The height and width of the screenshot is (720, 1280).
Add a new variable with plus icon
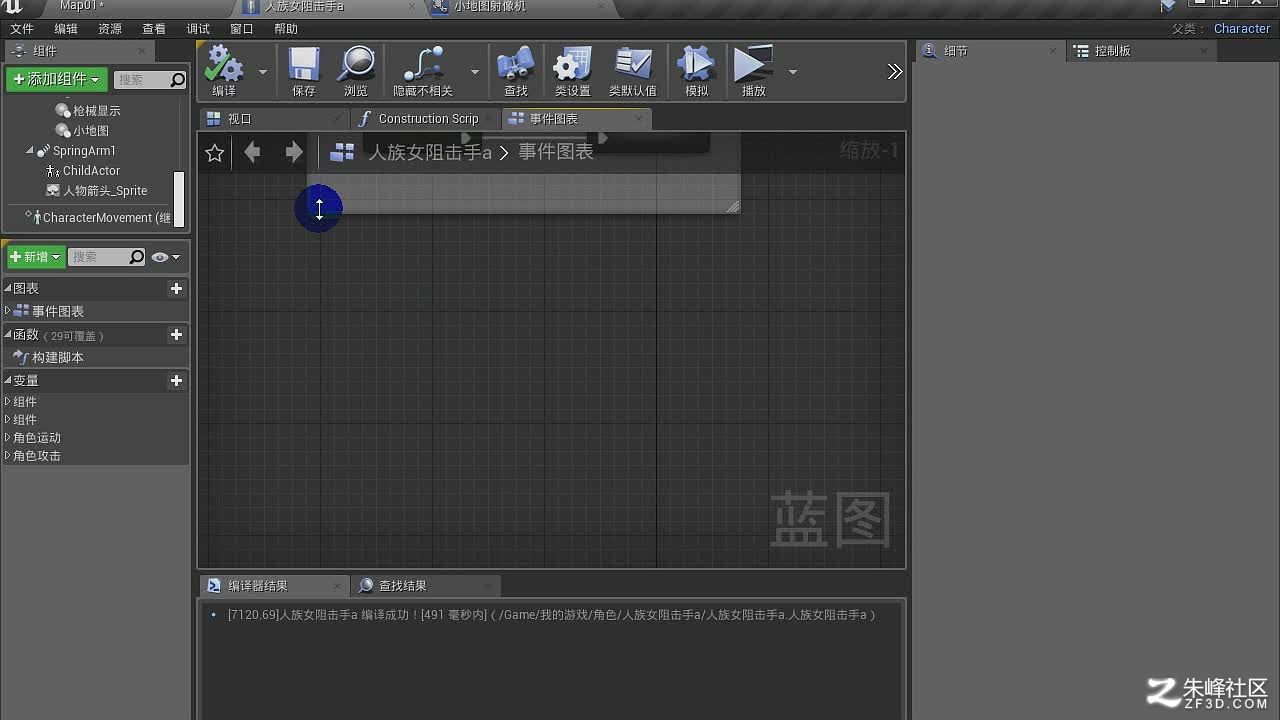point(176,381)
